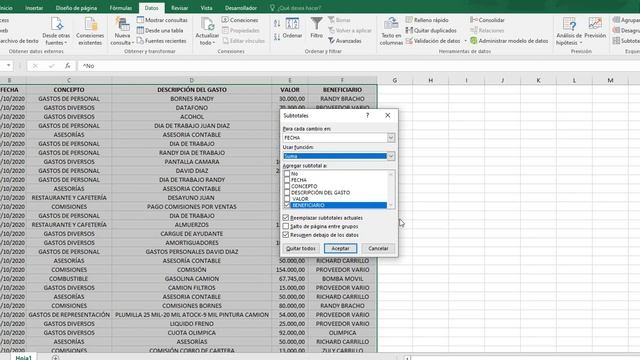
Task: Select column G header
Action: pos(395,80)
